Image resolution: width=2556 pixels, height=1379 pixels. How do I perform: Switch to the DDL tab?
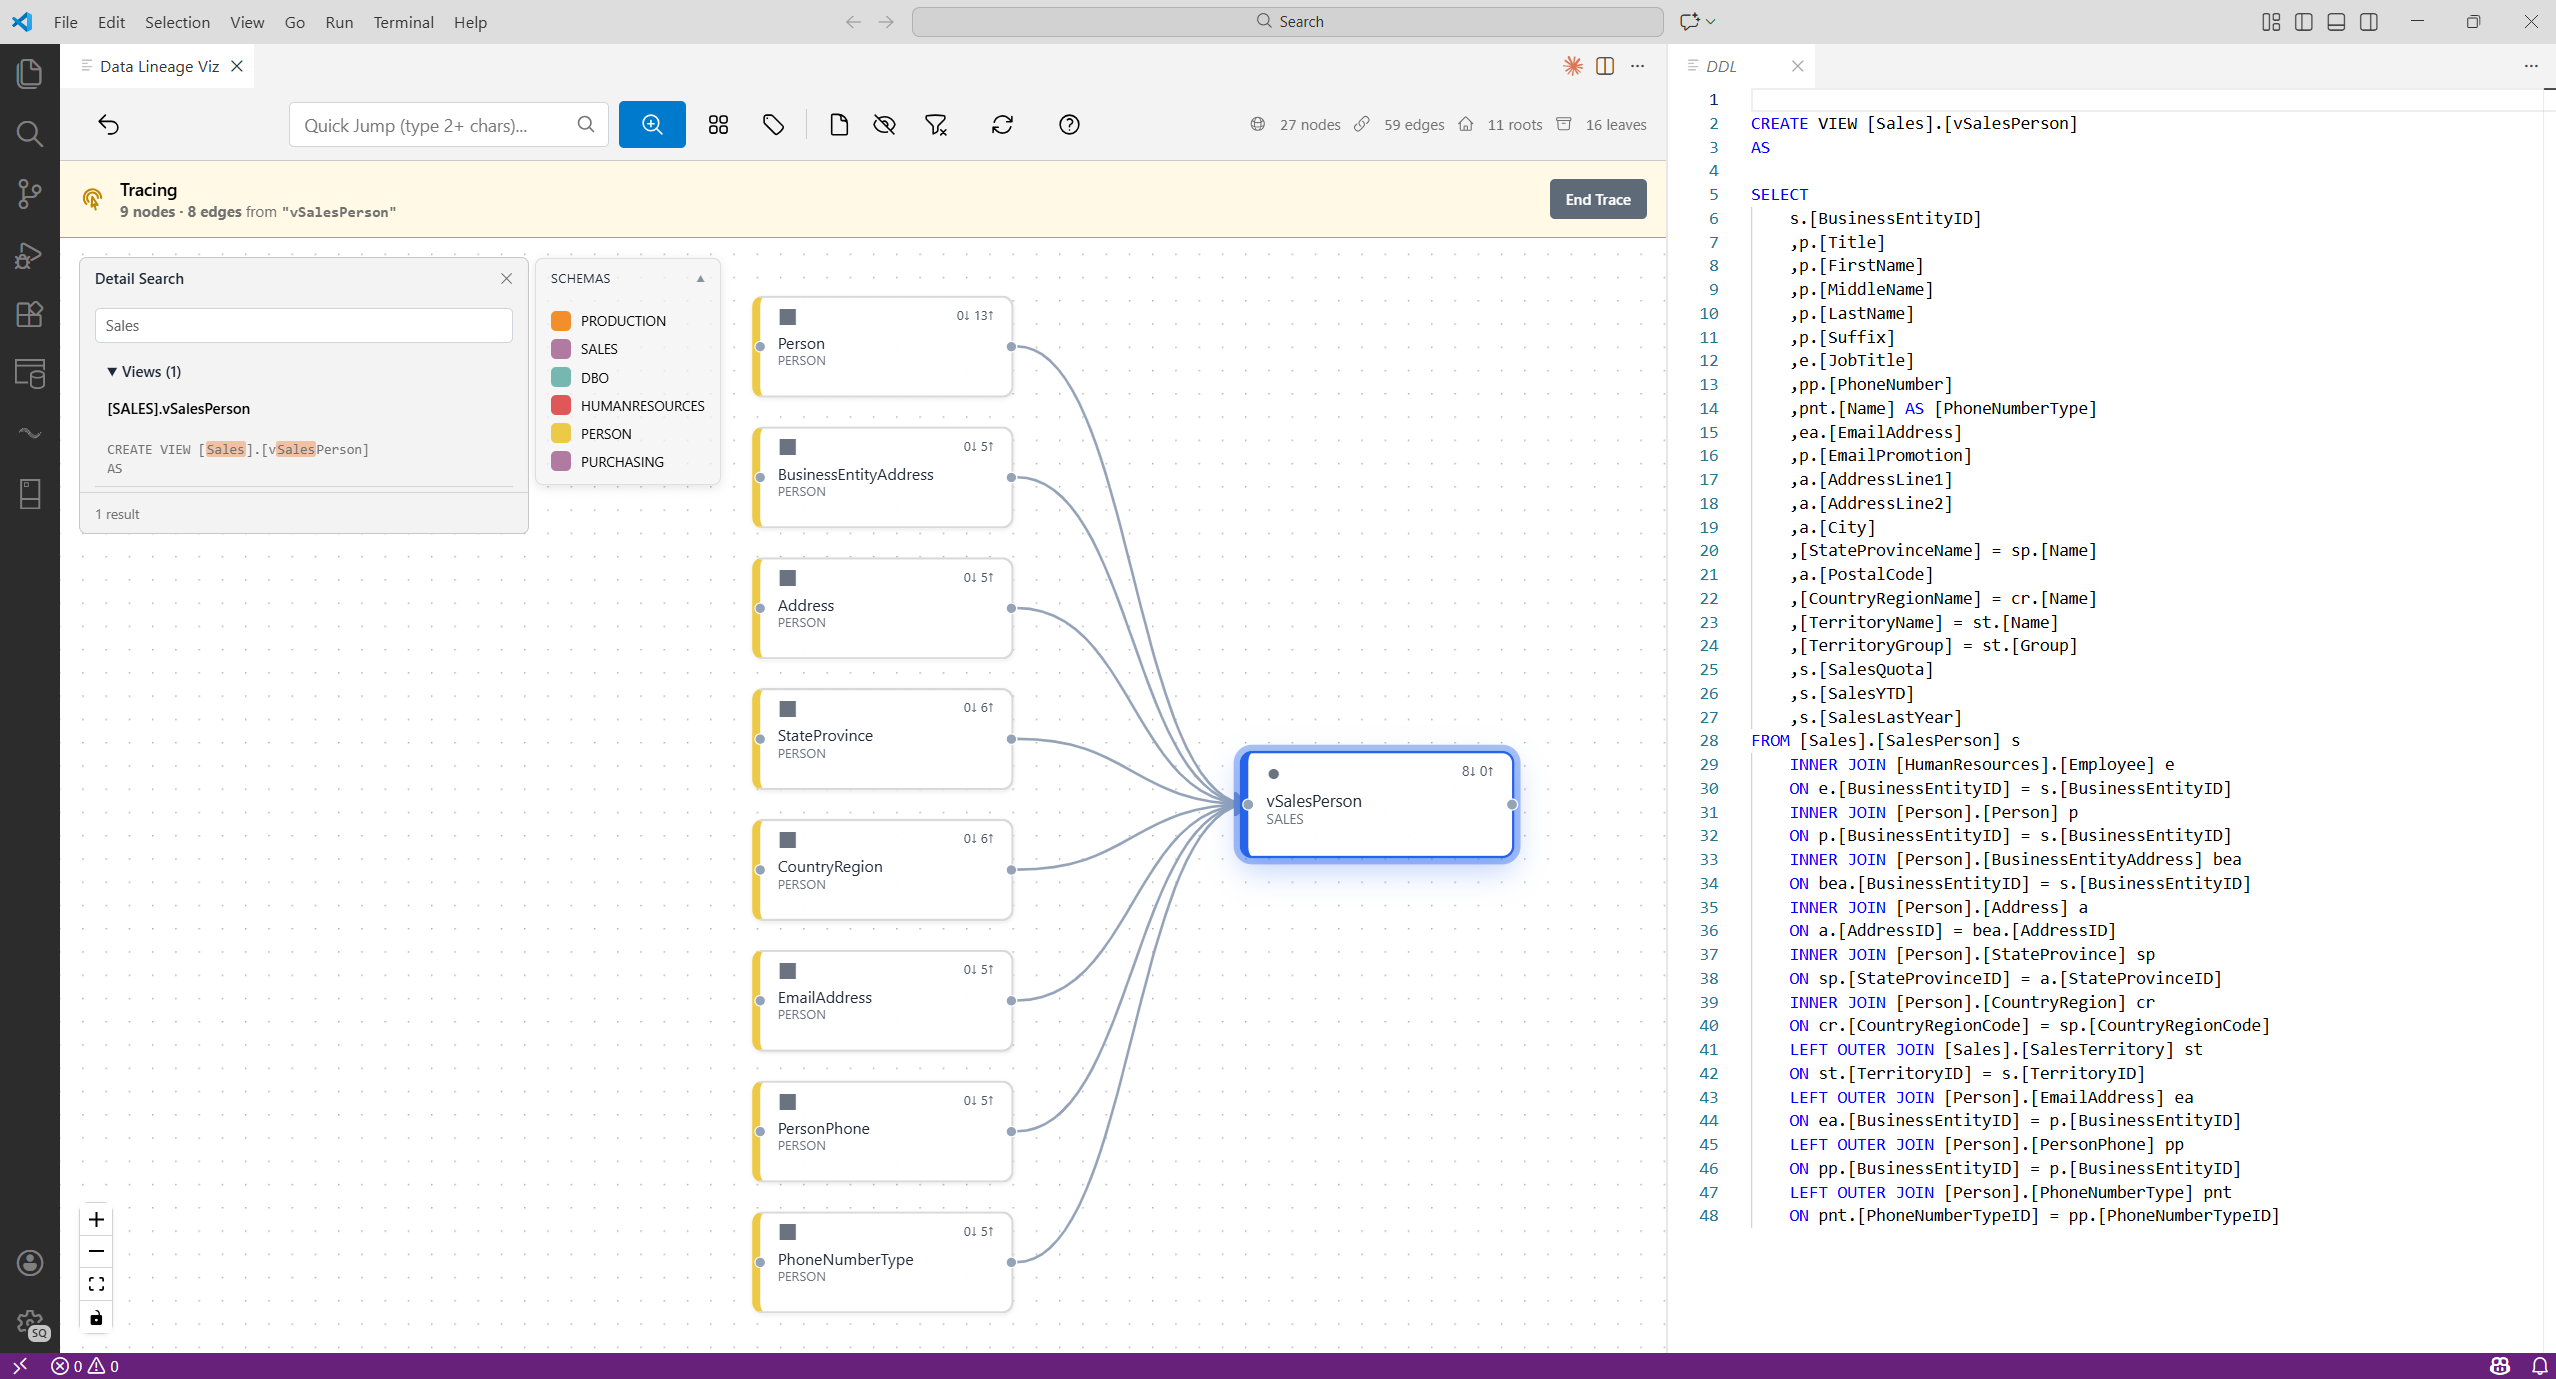pos(1721,66)
